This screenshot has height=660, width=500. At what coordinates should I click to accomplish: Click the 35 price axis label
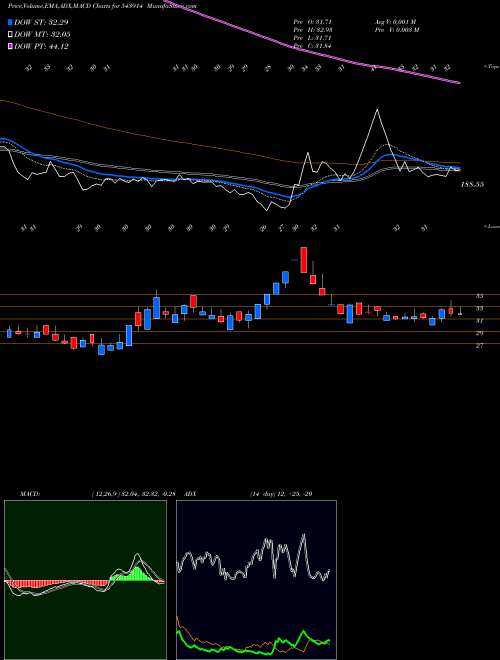(x=479, y=296)
